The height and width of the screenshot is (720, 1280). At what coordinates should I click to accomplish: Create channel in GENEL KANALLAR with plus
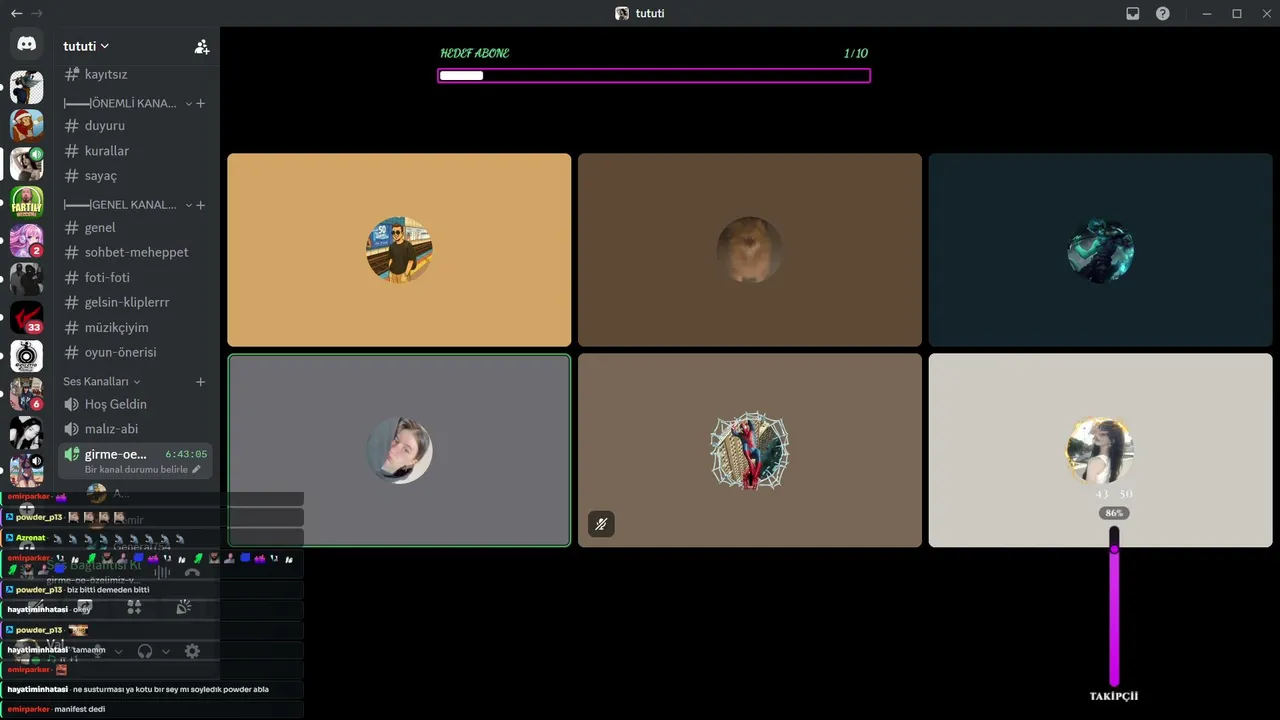(201, 205)
